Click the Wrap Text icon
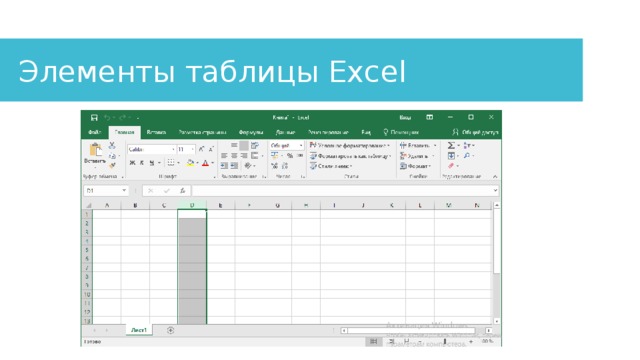This screenshot has height=360, width=640. pos(255,145)
